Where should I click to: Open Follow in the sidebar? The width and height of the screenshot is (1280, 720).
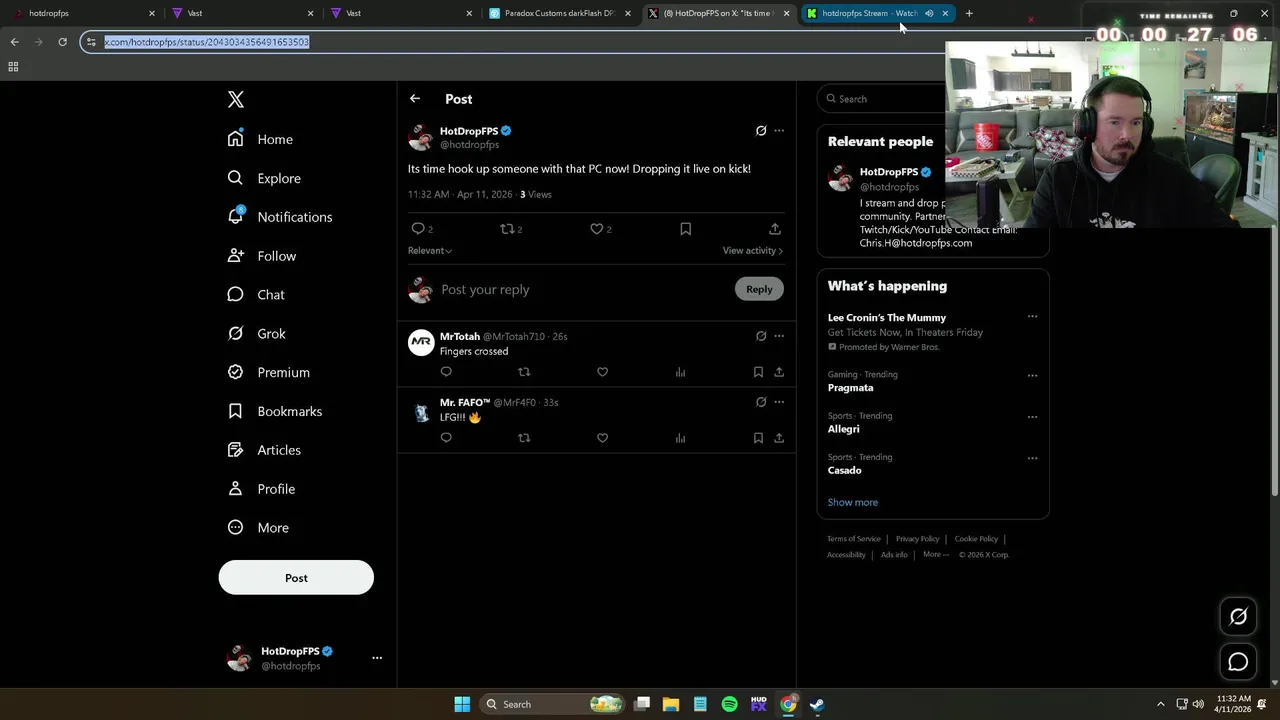point(262,256)
